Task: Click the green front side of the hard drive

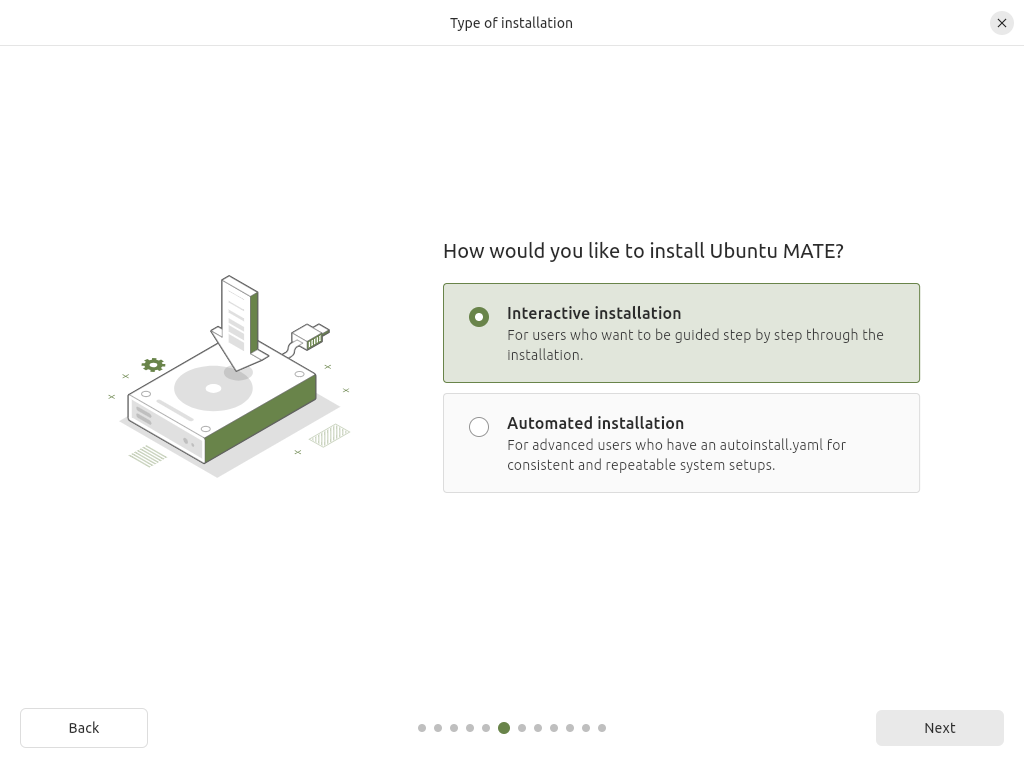Action: [x=262, y=418]
